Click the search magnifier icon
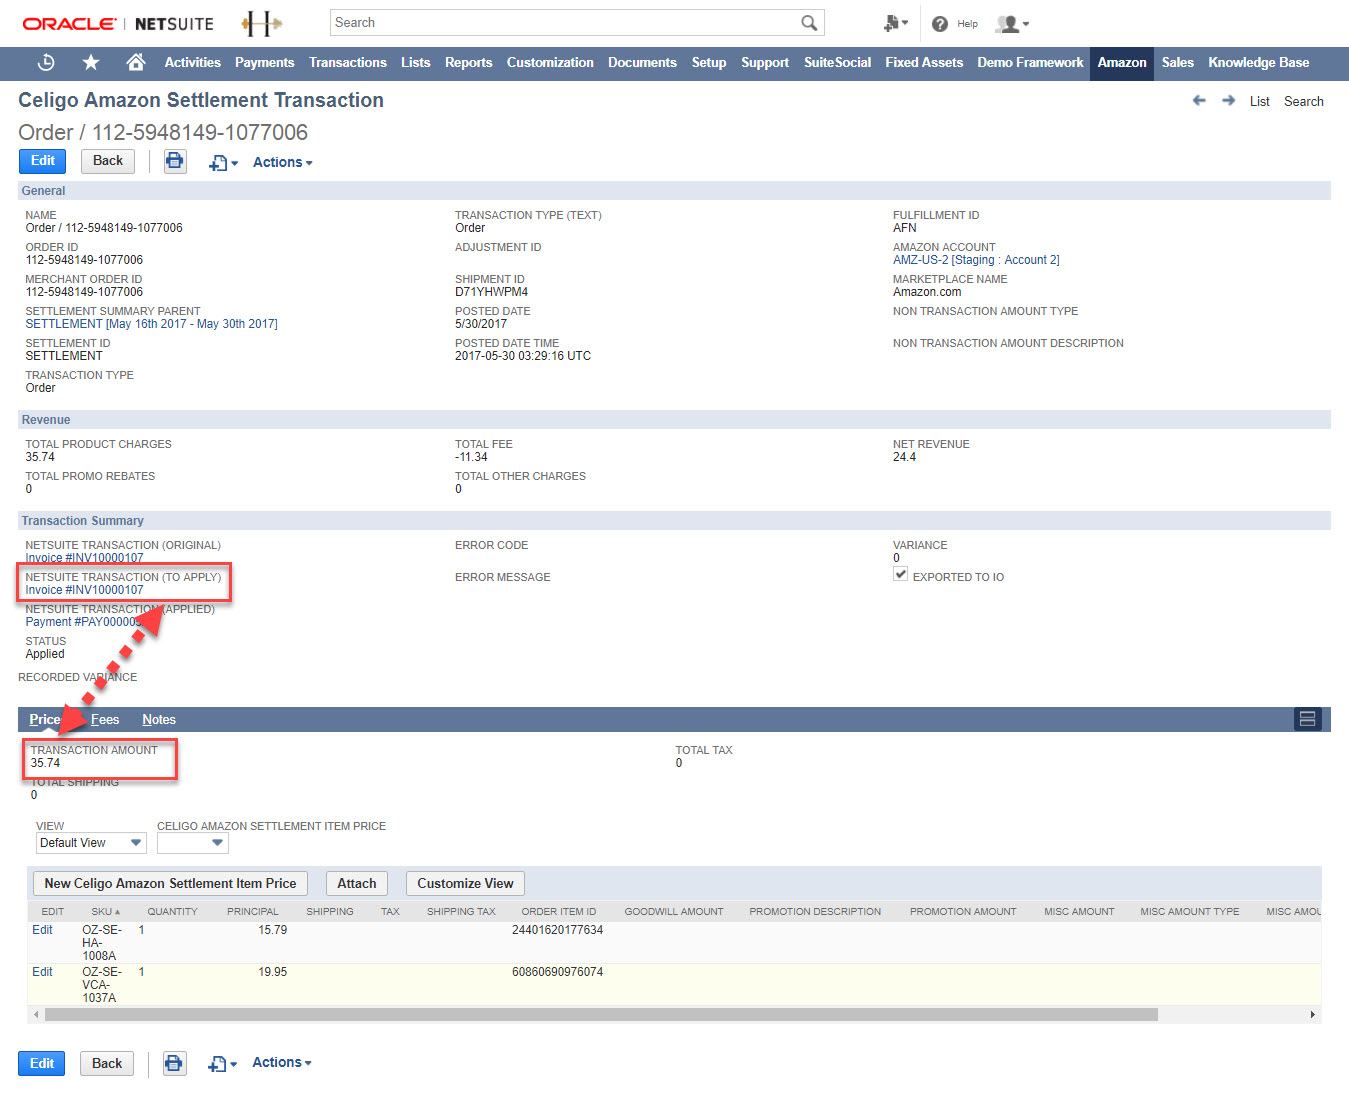Image resolution: width=1349 pixels, height=1097 pixels. point(809,22)
